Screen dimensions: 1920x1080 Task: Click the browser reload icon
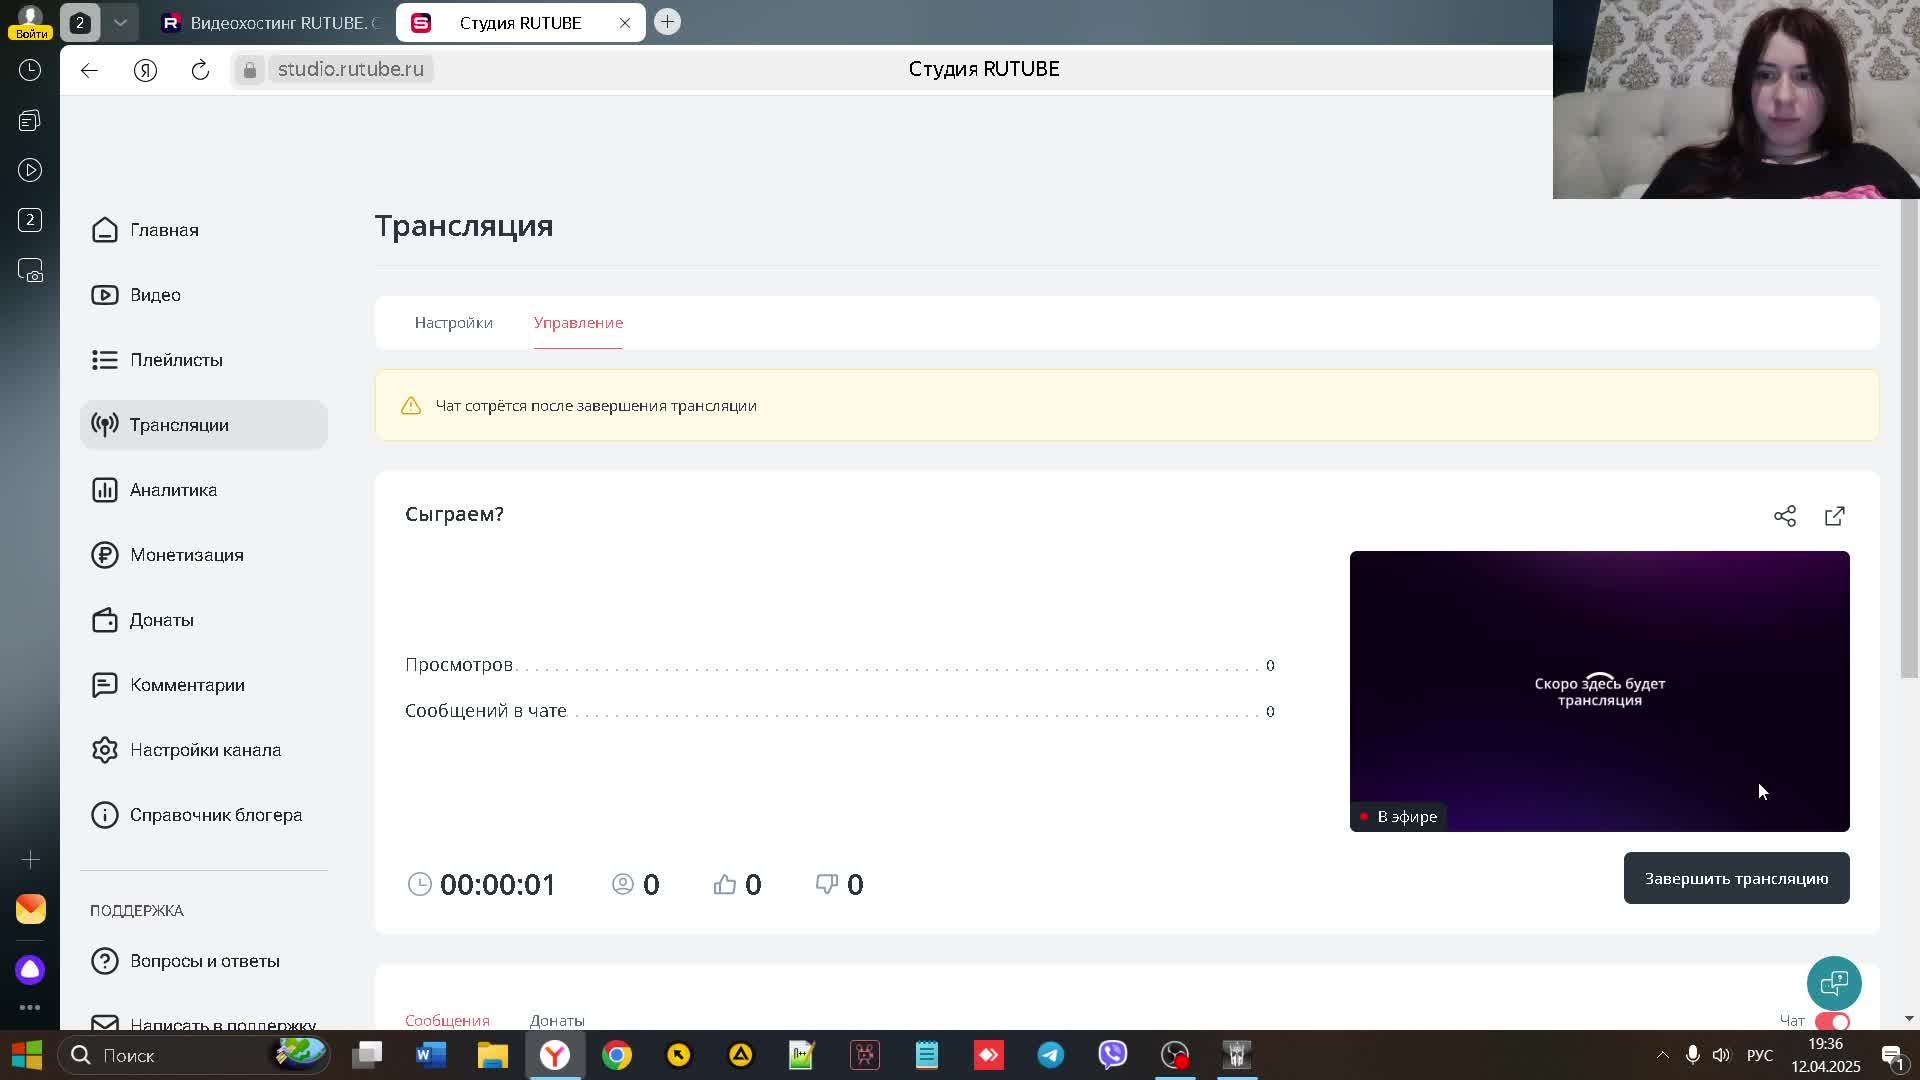click(x=200, y=69)
